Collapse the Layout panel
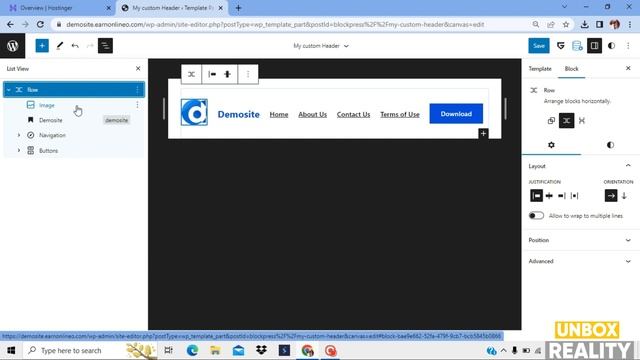The height and width of the screenshot is (360, 640). click(628, 166)
